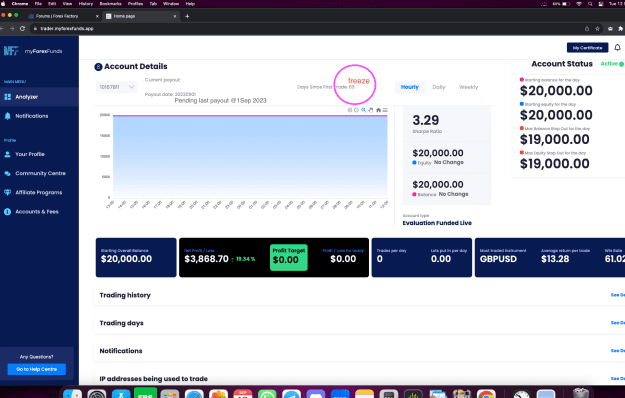Open the chart hamburger export menu
Image resolution: width=625 pixels, height=398 pixels.
[385, 110]
